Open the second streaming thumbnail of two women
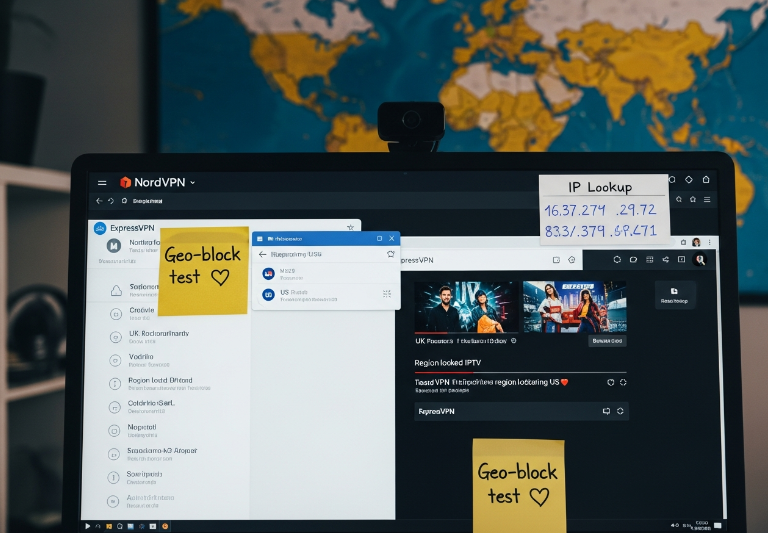This screenshot has width=768, height=533. 575,307
